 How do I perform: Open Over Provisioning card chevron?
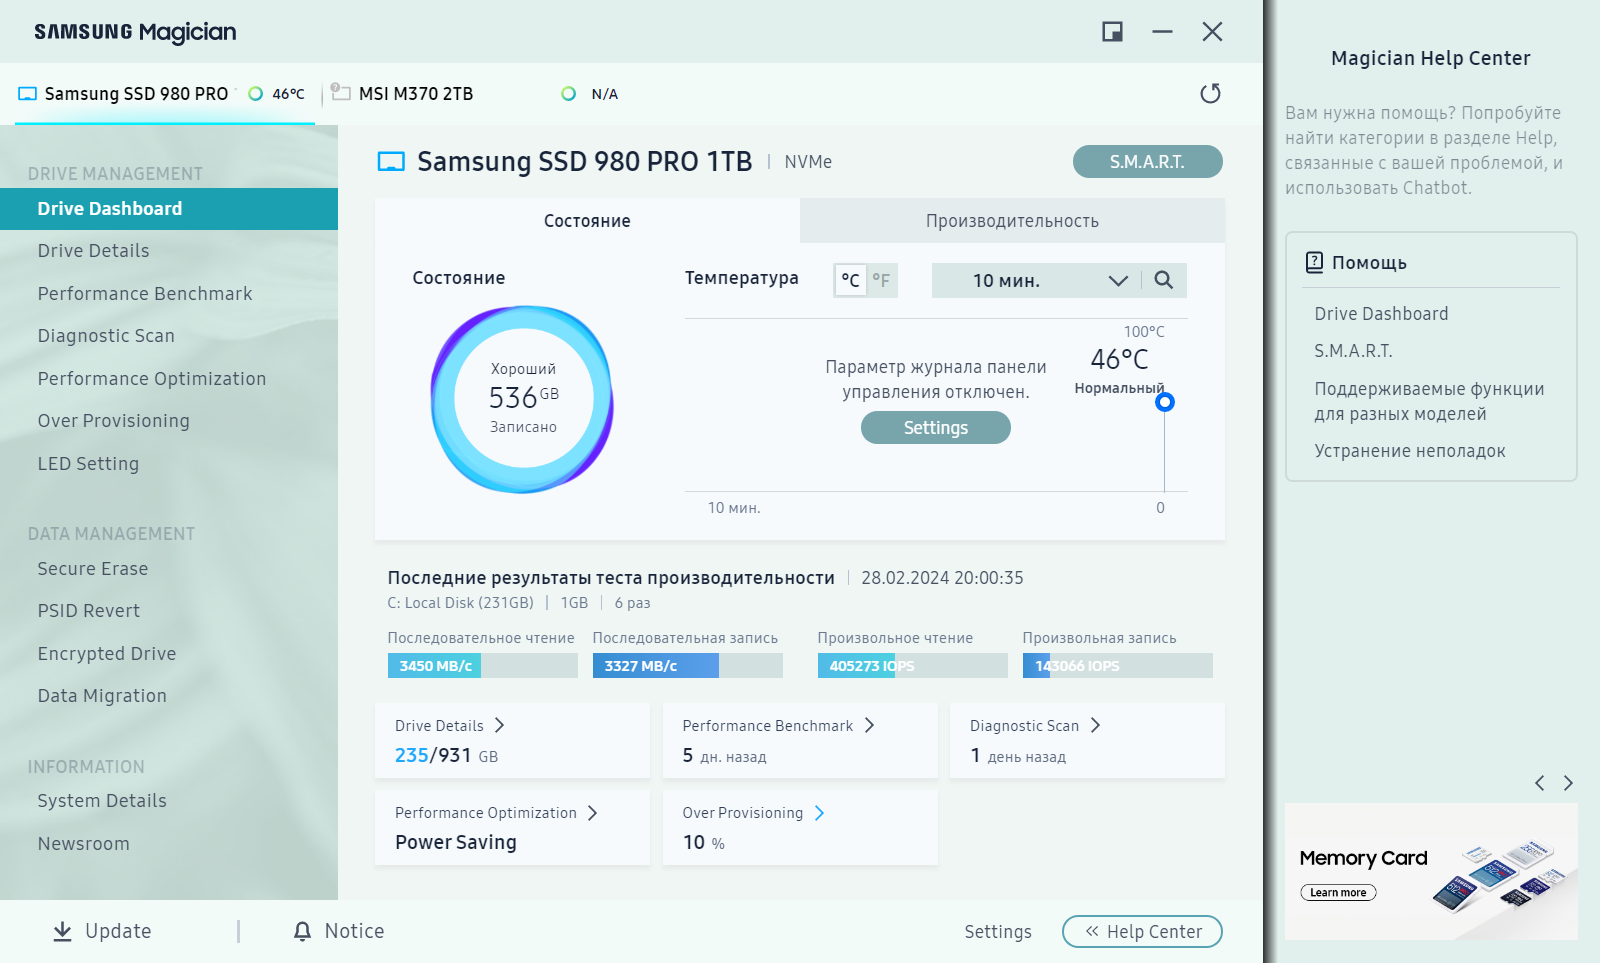point(819,813)
